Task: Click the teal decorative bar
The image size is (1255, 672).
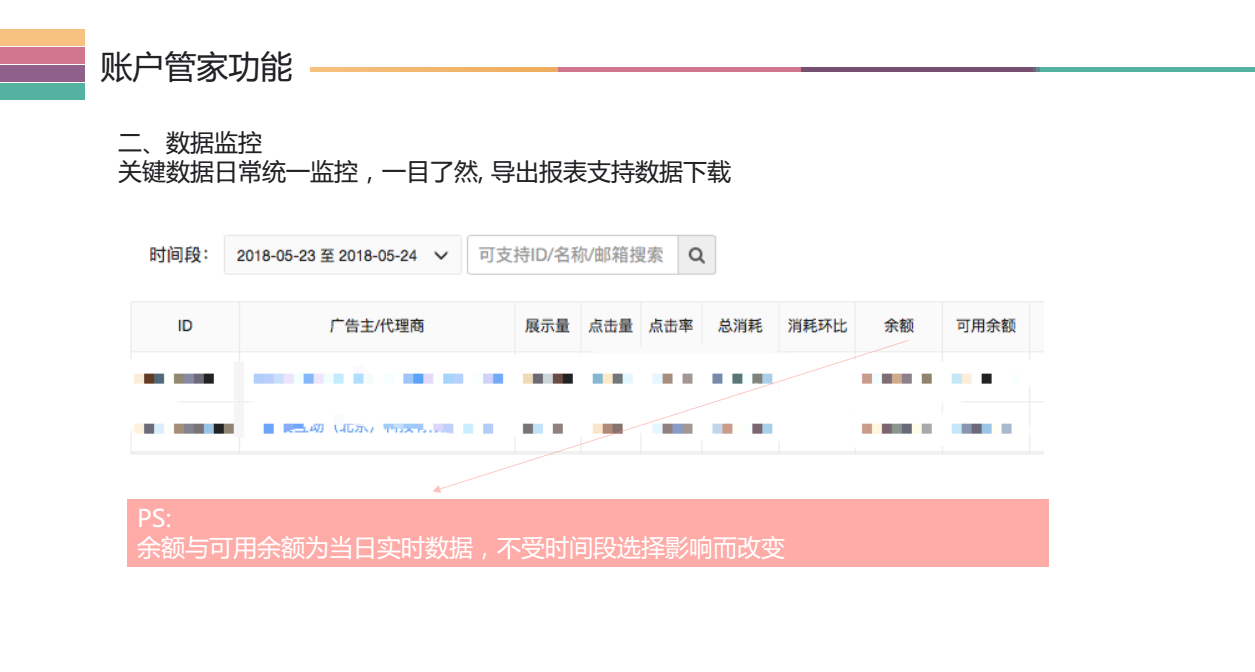Action: [41, 91]
